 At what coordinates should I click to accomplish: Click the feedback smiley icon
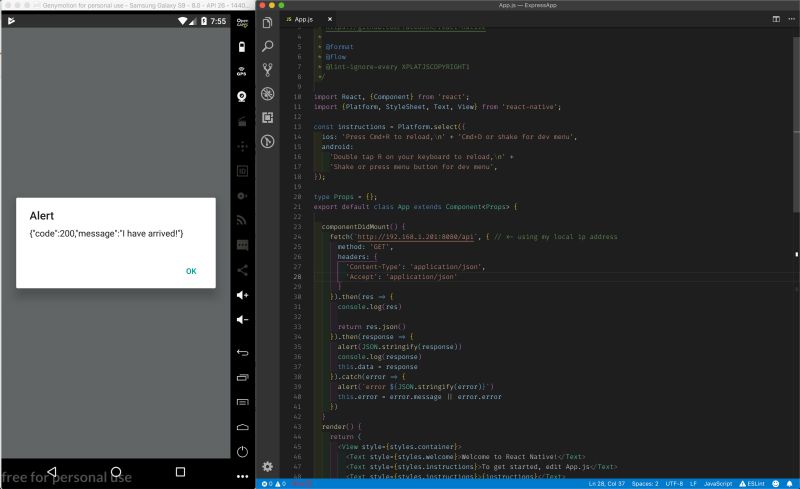click(776, 483)
